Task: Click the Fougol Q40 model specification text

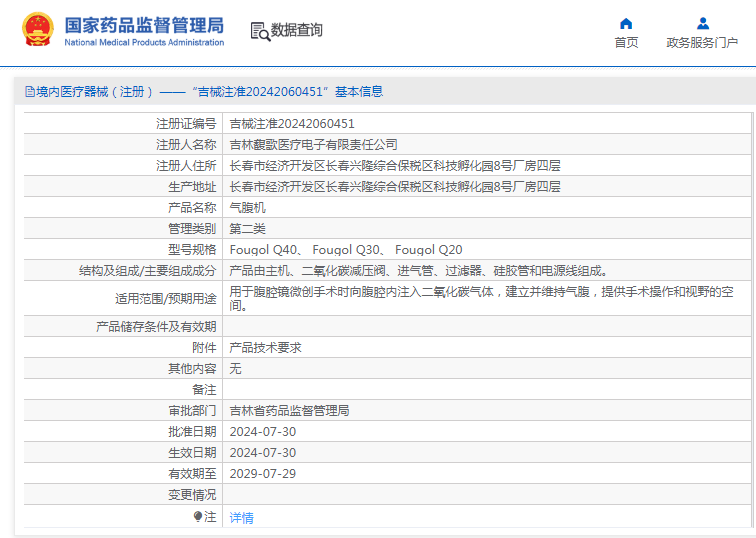Action: point(264,250)
